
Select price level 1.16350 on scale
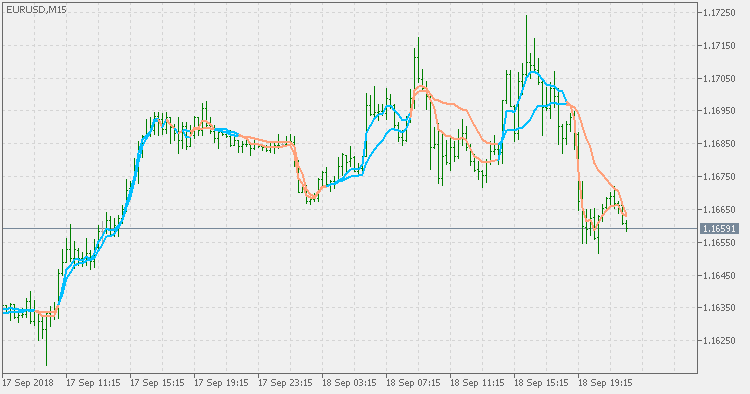pyautogui.click(x=719, y=308)
